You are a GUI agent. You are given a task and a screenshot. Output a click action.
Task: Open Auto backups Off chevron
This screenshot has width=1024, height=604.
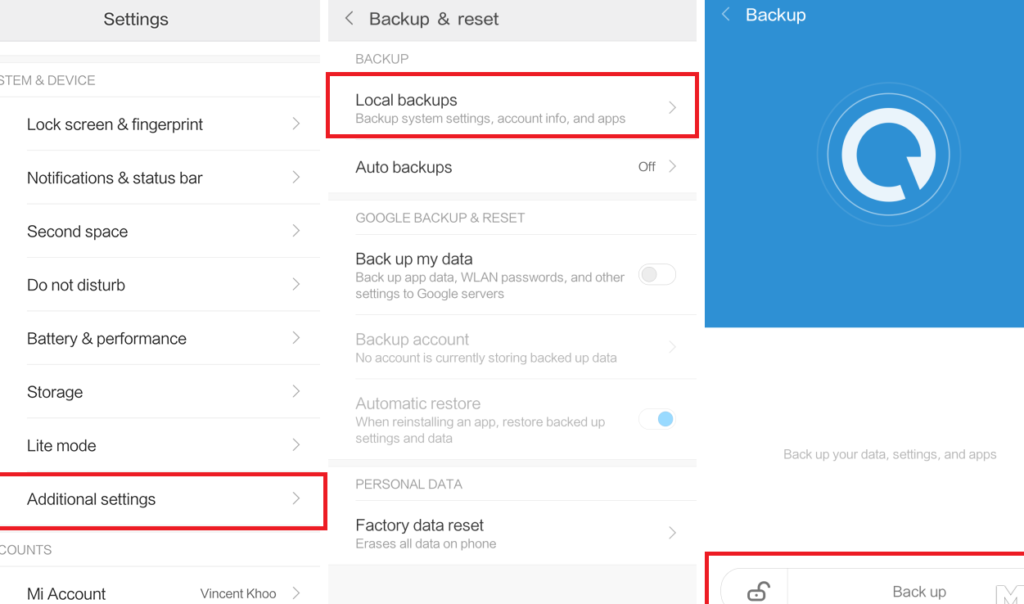672,167
